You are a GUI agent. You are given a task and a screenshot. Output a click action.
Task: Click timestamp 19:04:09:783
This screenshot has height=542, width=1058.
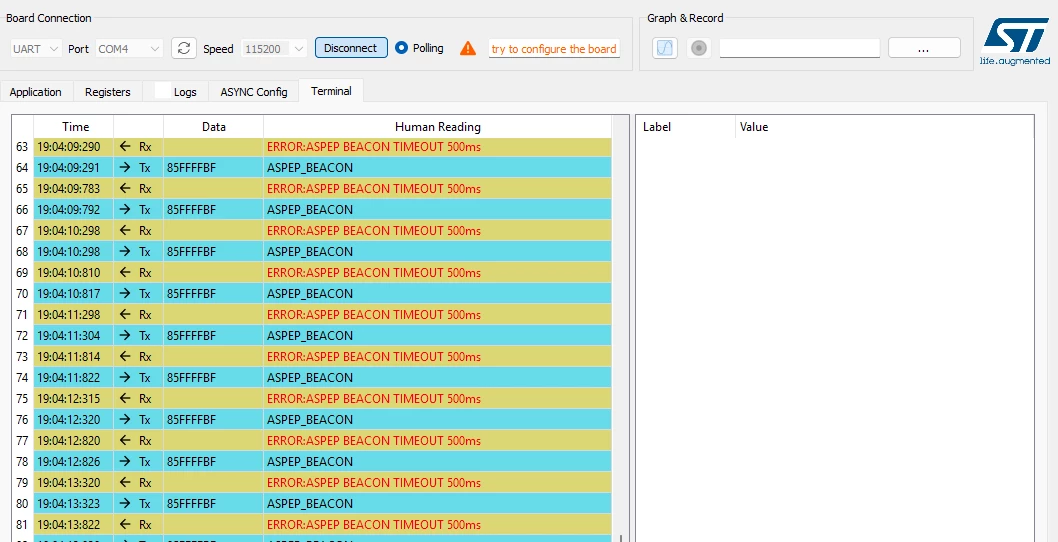coord(68,188)
